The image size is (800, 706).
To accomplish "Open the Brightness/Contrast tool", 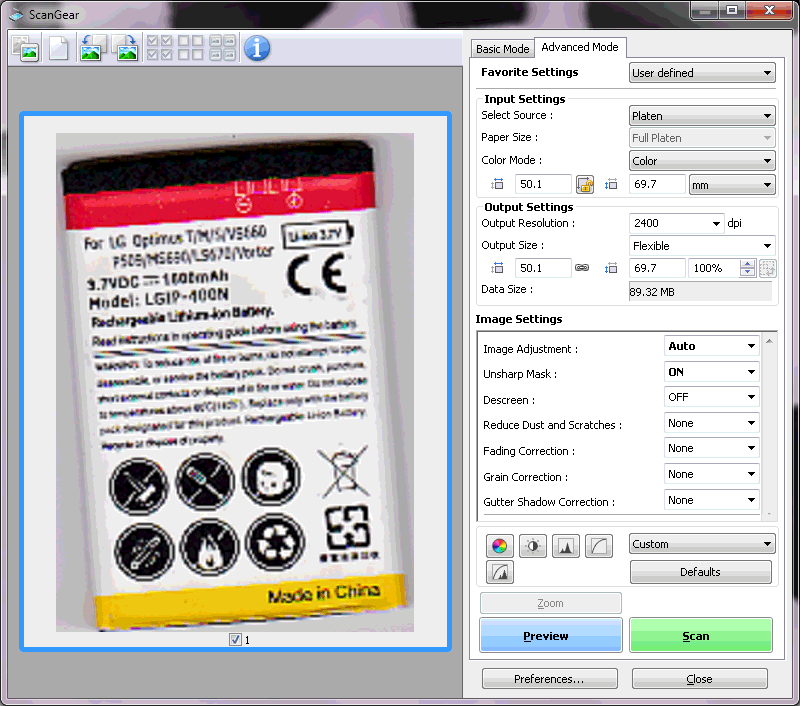I will pos(533,546).
